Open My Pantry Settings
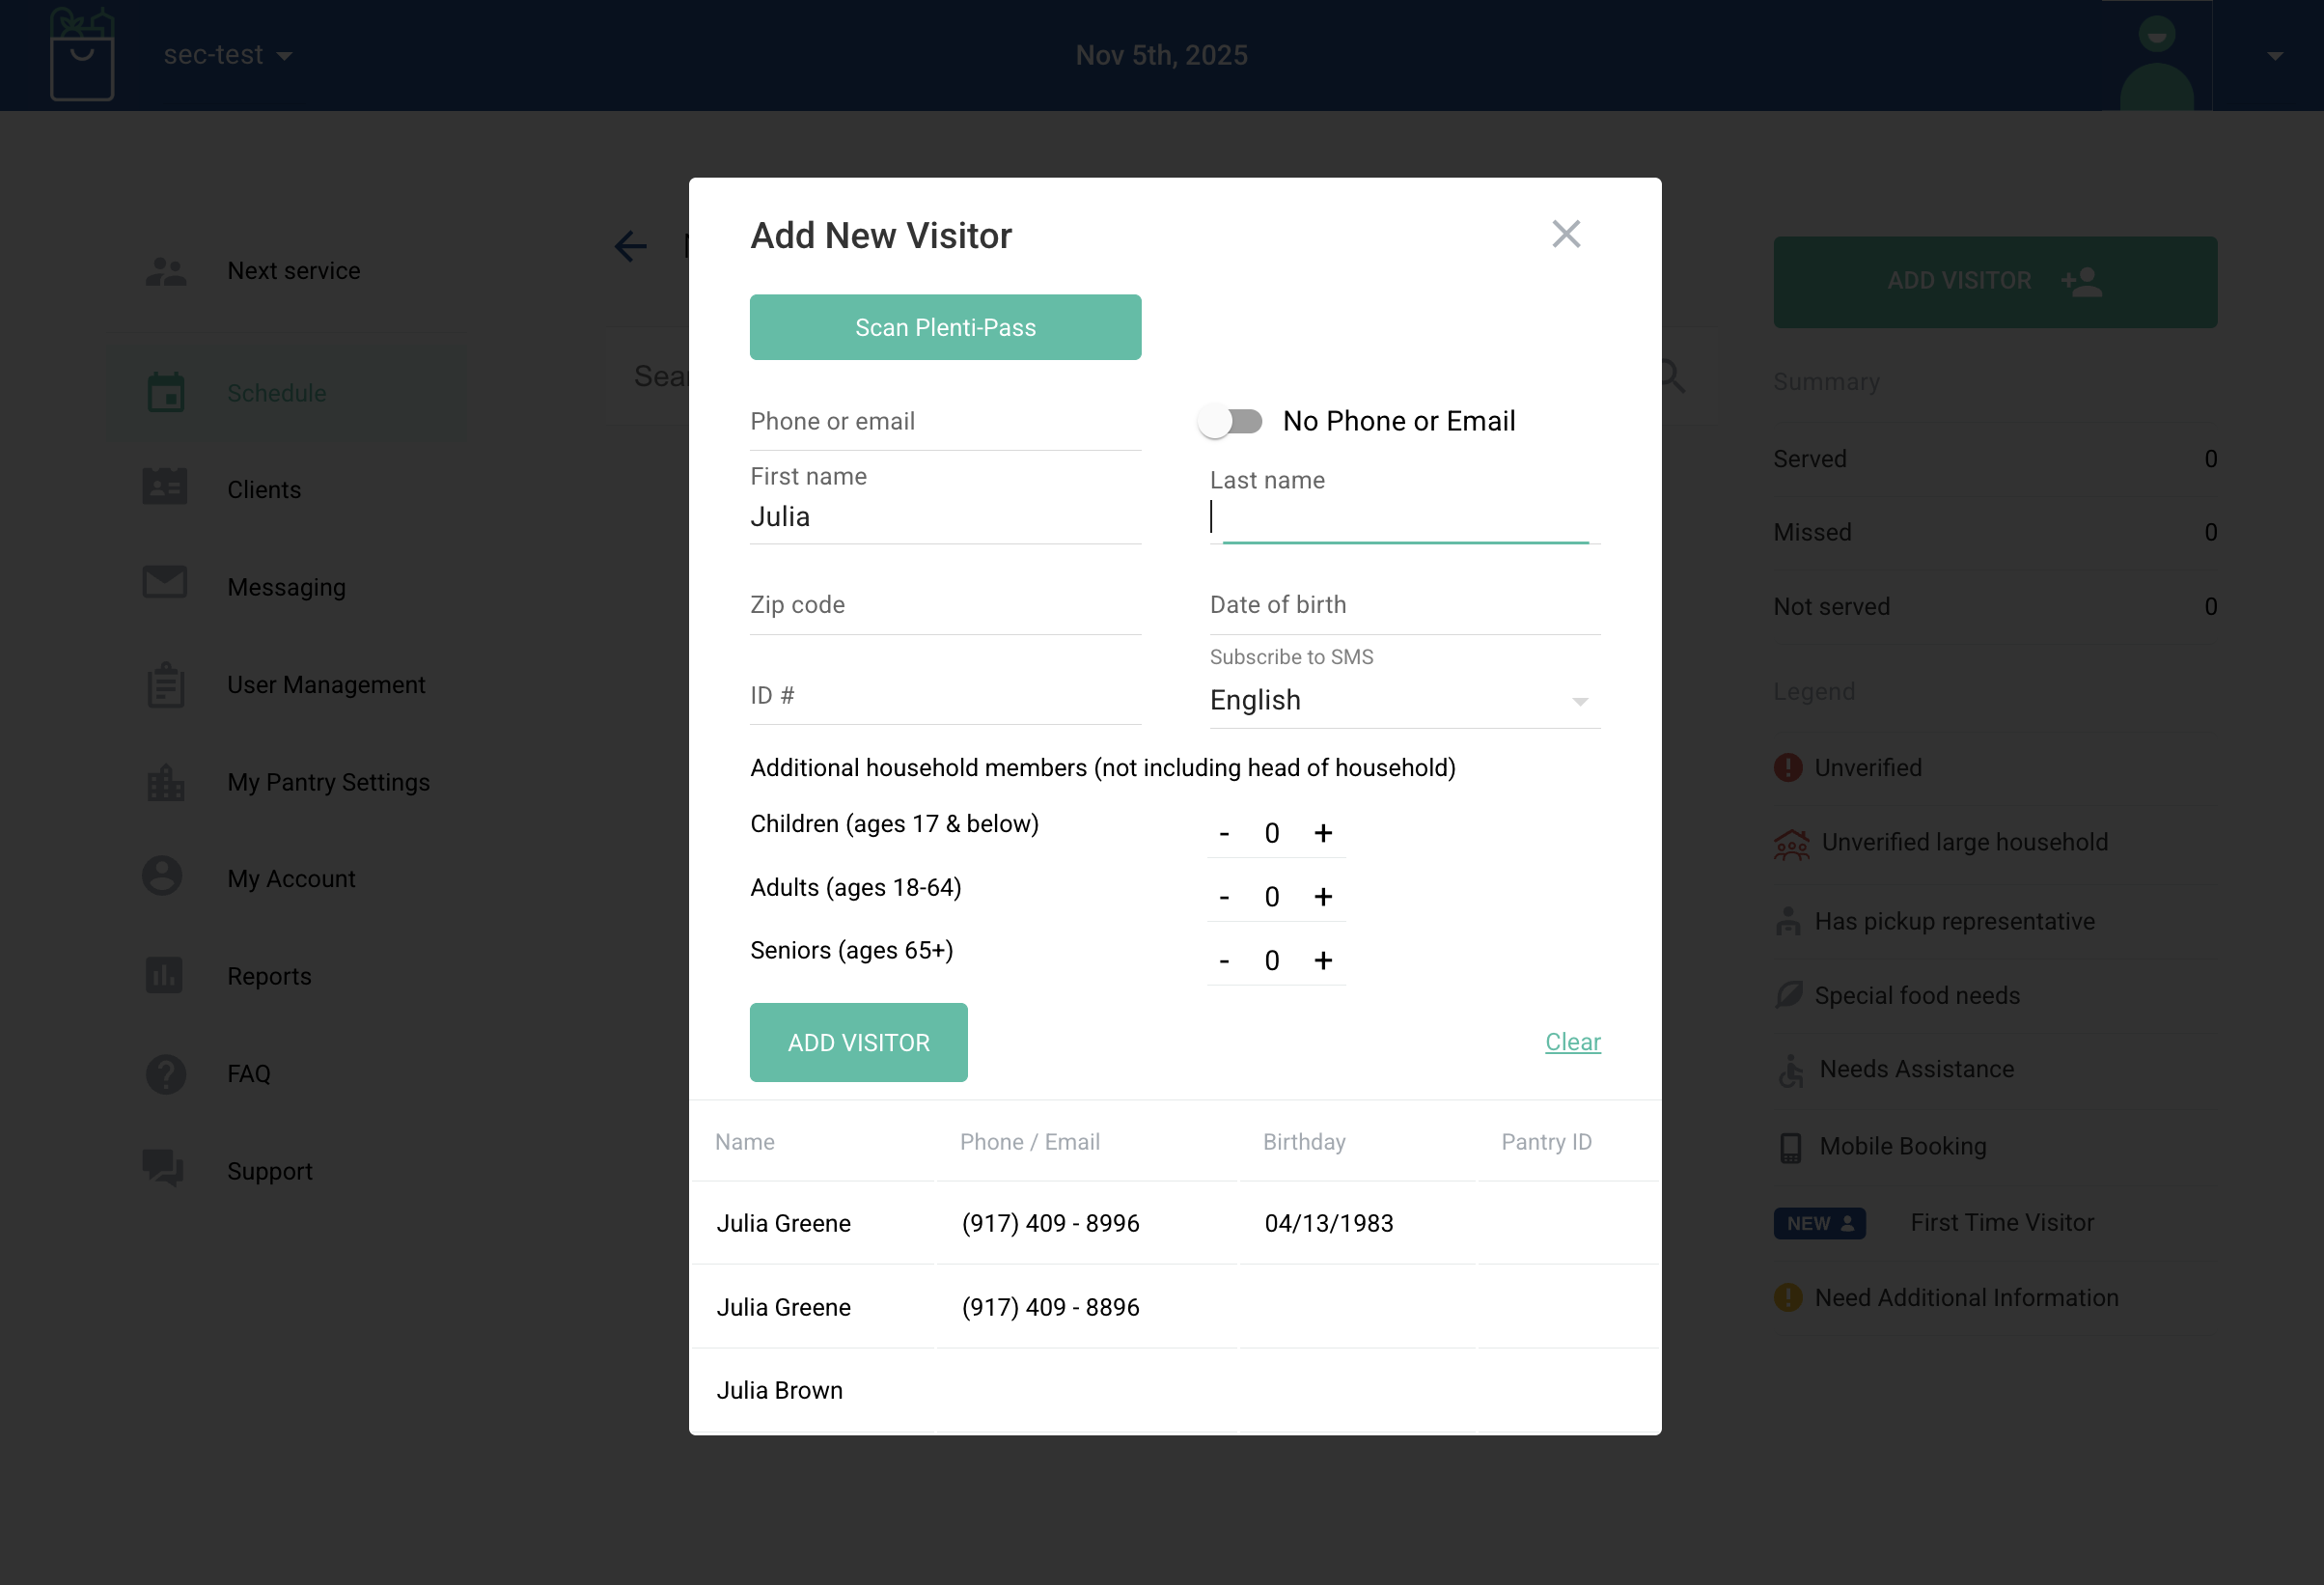This screenshot has height=1585, width=2324. (x=328, y=782)
